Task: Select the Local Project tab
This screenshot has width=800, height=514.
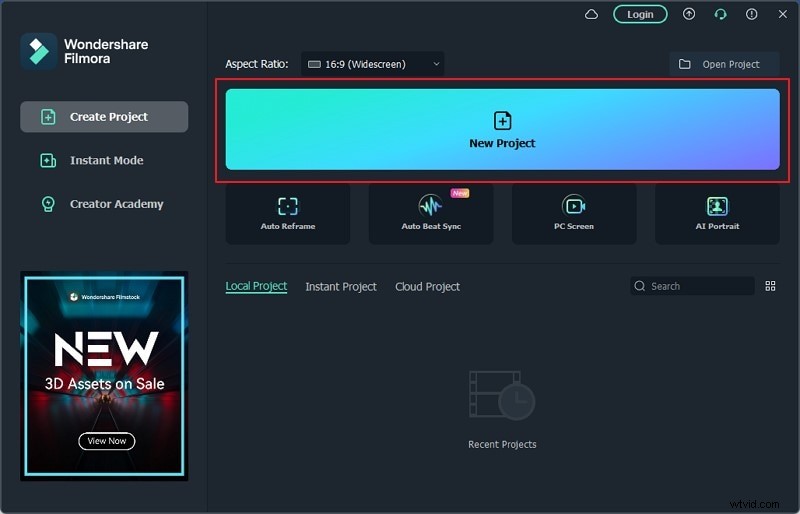Action: (x=256, y=287)
